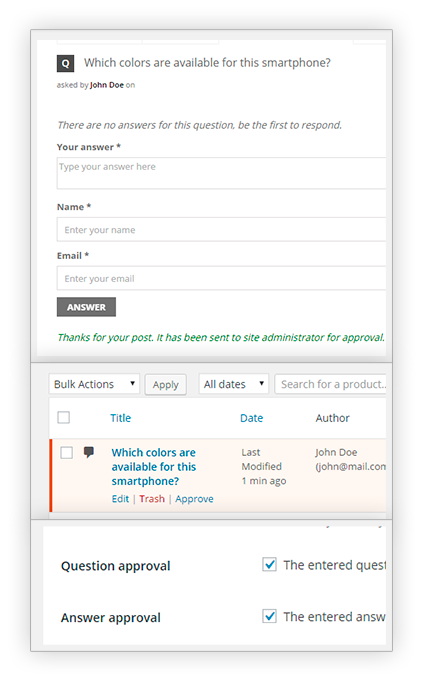Image resolution: width=422 pixels, height=686 pixels.
Task: Disable the Question approval checkbox
Action: 269,564
